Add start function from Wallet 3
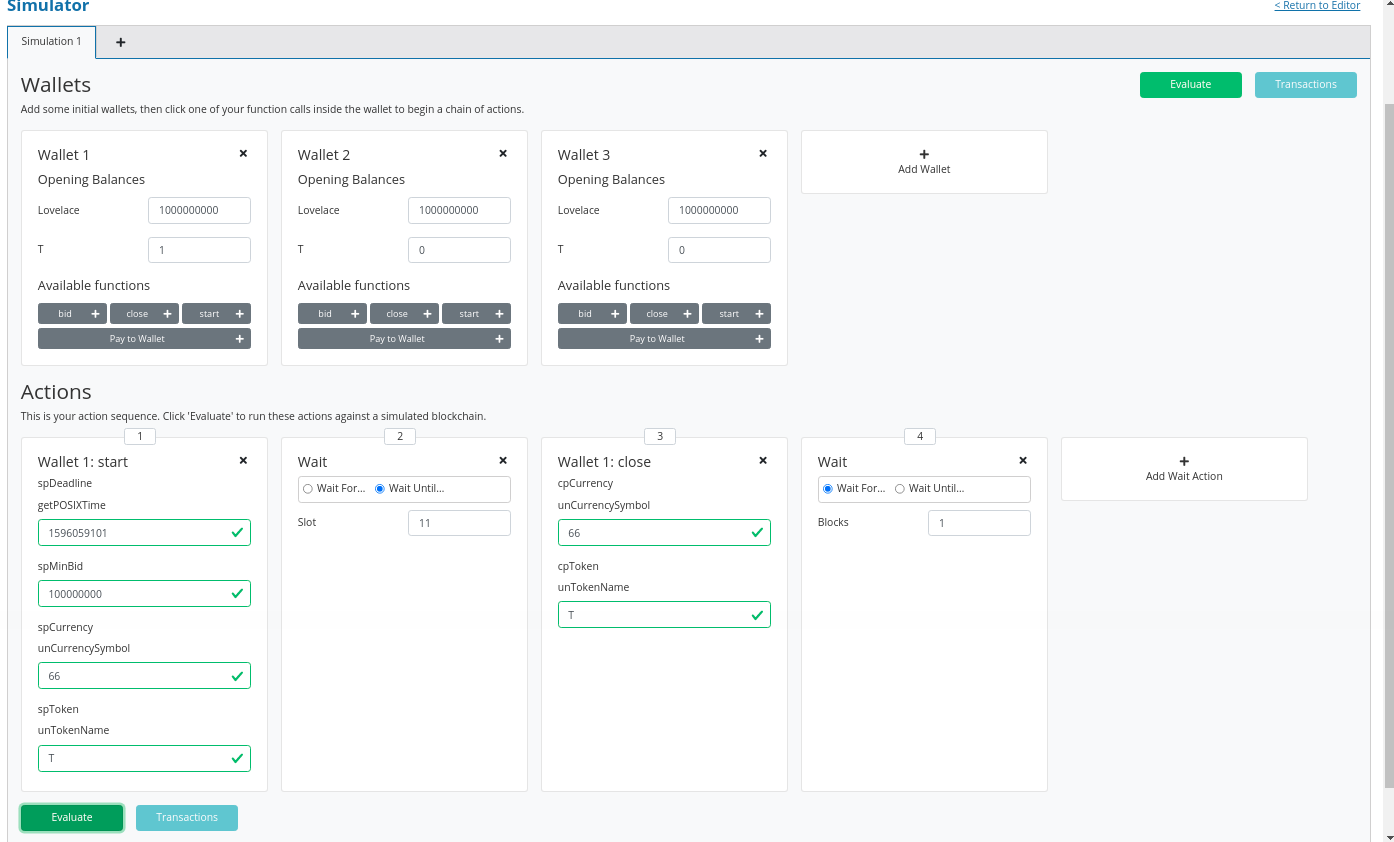The height and width of the screenshot is (842, 1394). 736,314
